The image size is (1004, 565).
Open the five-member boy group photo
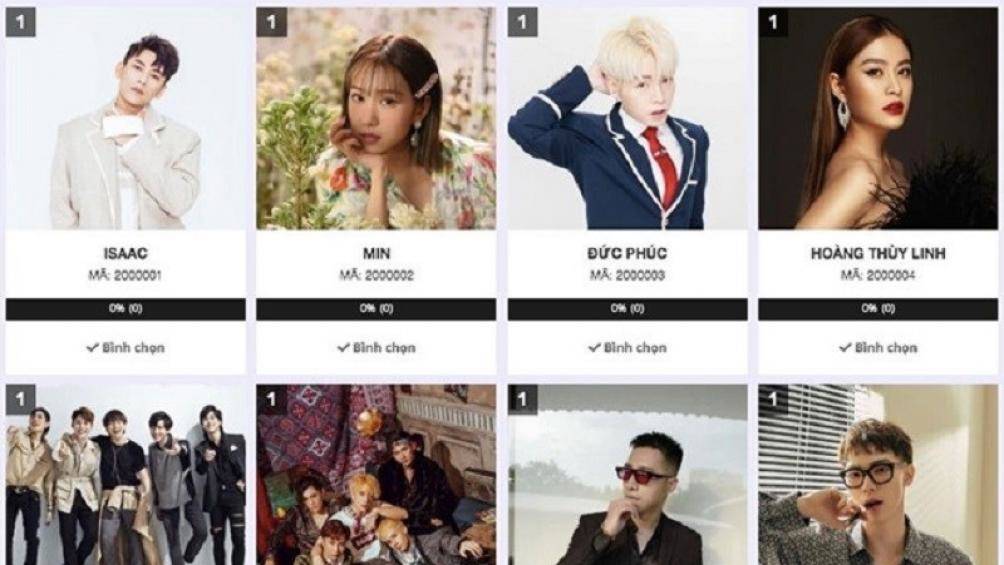click(126, 475)
